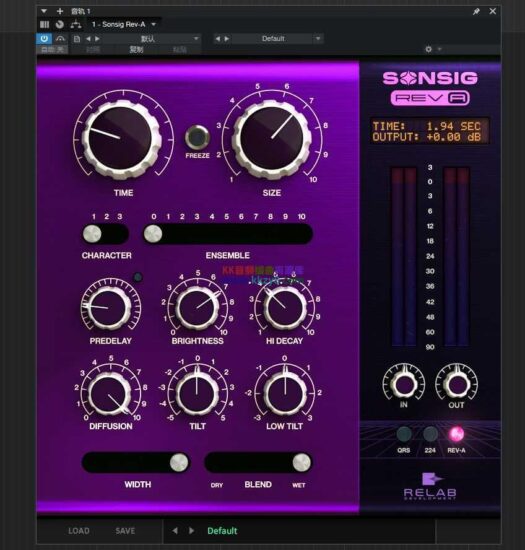Click the BLEND slider handle
The width and height of the screenshot is (525, 550).
pyautogui.click(x=302, y=462)
